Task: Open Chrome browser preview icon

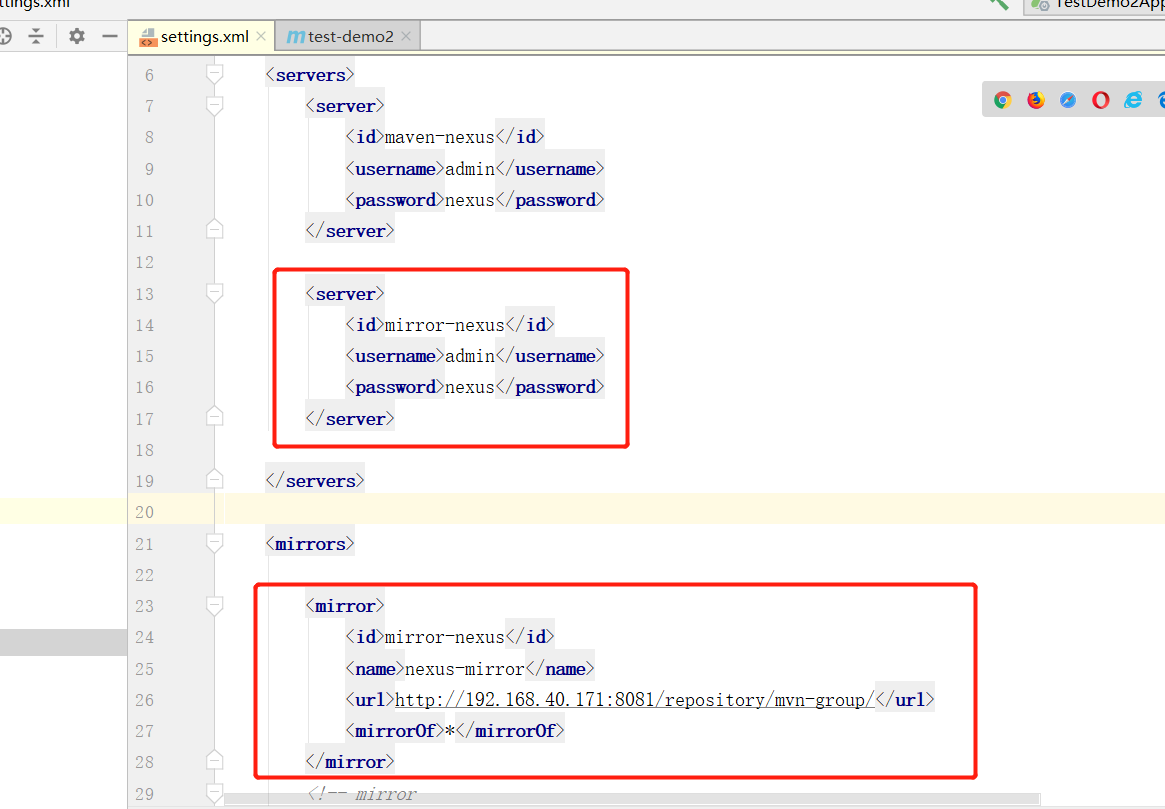Action: pos(1002,100)
